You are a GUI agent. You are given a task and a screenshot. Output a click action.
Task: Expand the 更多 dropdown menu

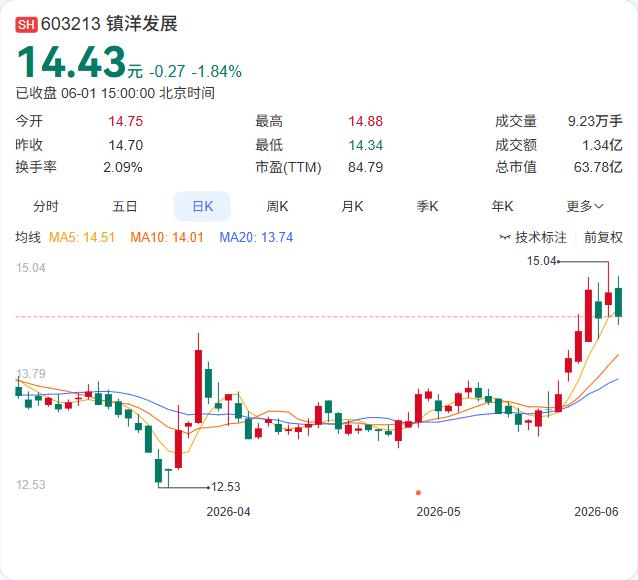click(x=585, y=206)
